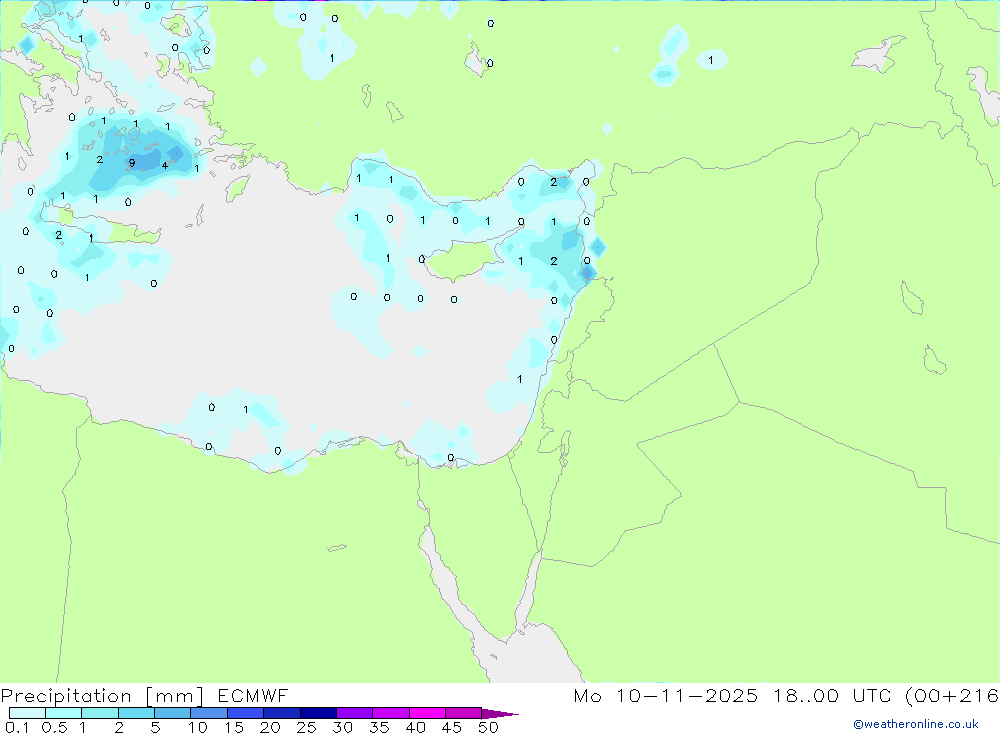Image resolution: width=1000 pixels, height=733 pixels.
Task: Click the '4' precipitation value on map
Action: (165, 166)
